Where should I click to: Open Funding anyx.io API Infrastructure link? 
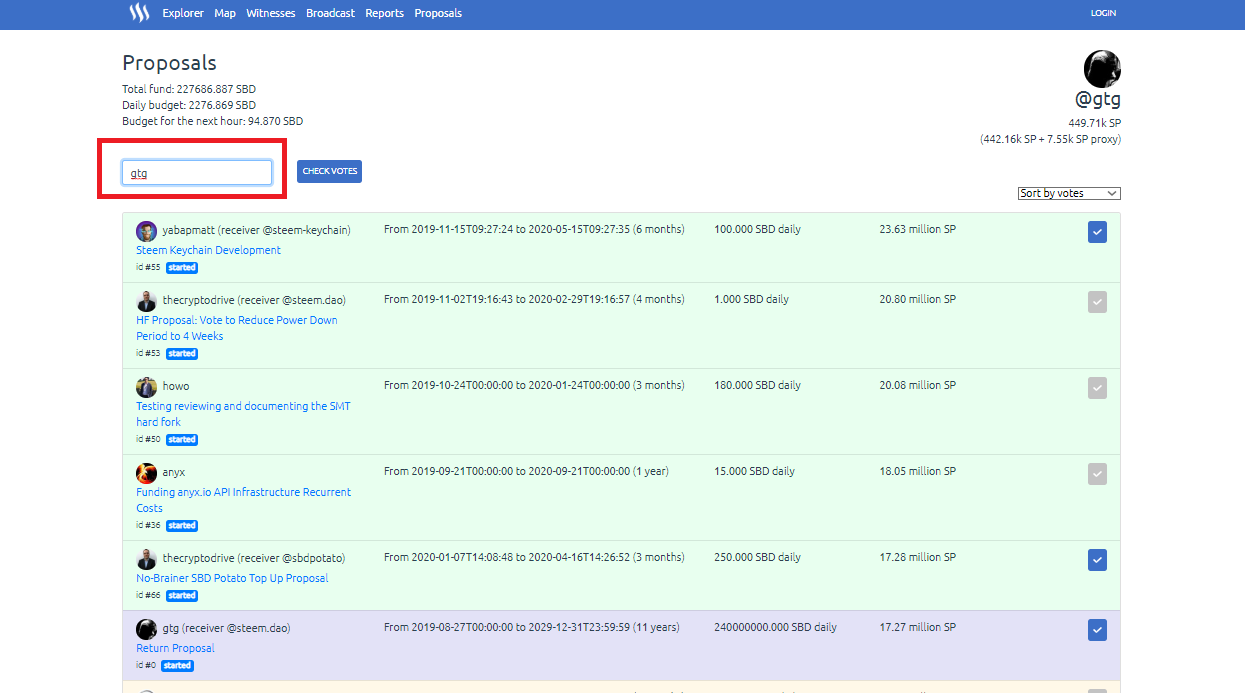(x=244, y=500)
